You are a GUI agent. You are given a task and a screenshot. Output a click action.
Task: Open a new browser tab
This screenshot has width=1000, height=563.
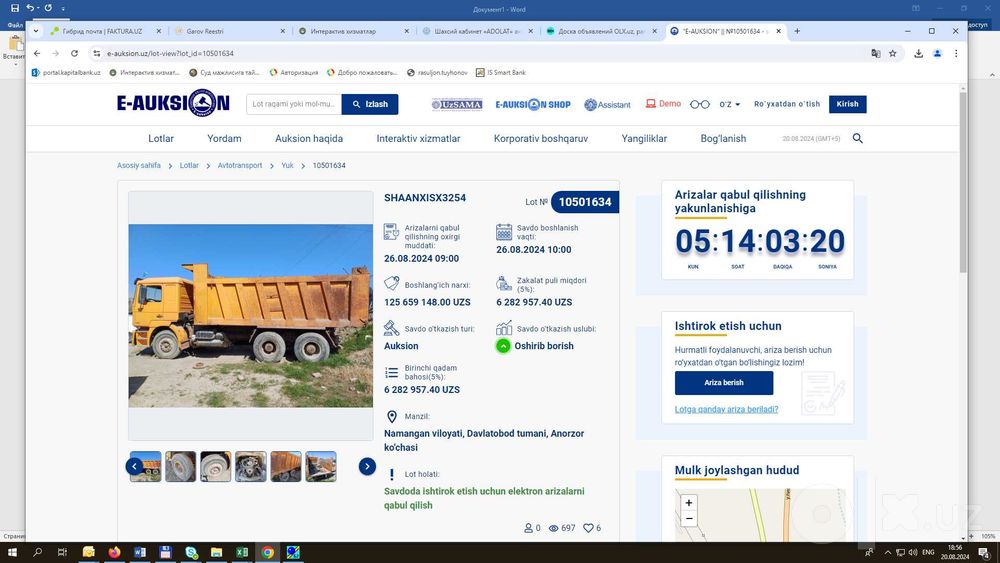[x=797, y=31]
